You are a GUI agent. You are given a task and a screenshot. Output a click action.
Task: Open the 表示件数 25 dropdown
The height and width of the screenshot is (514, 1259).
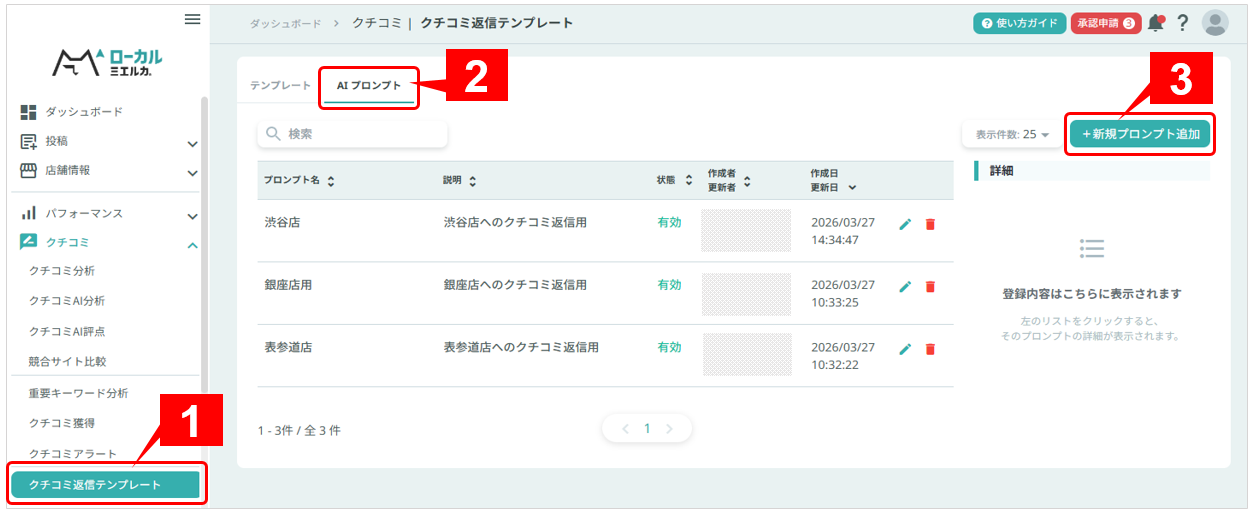coord(1012,134)
